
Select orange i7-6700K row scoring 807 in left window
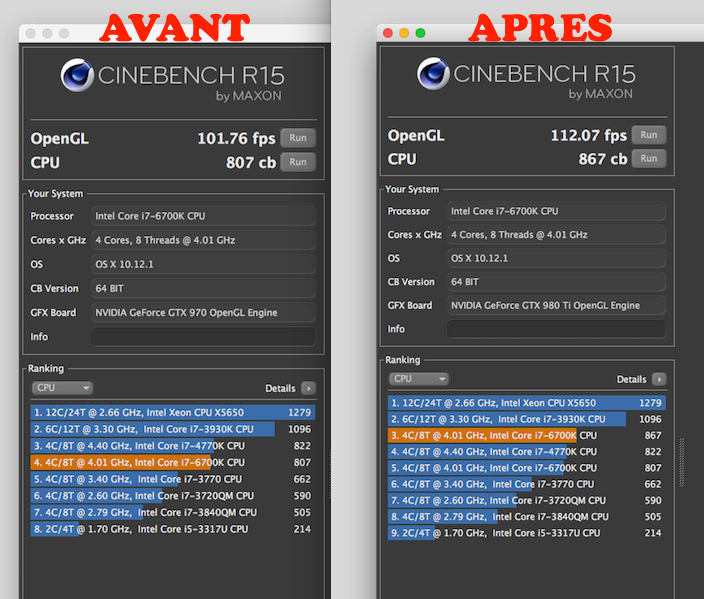coord(173,462)
